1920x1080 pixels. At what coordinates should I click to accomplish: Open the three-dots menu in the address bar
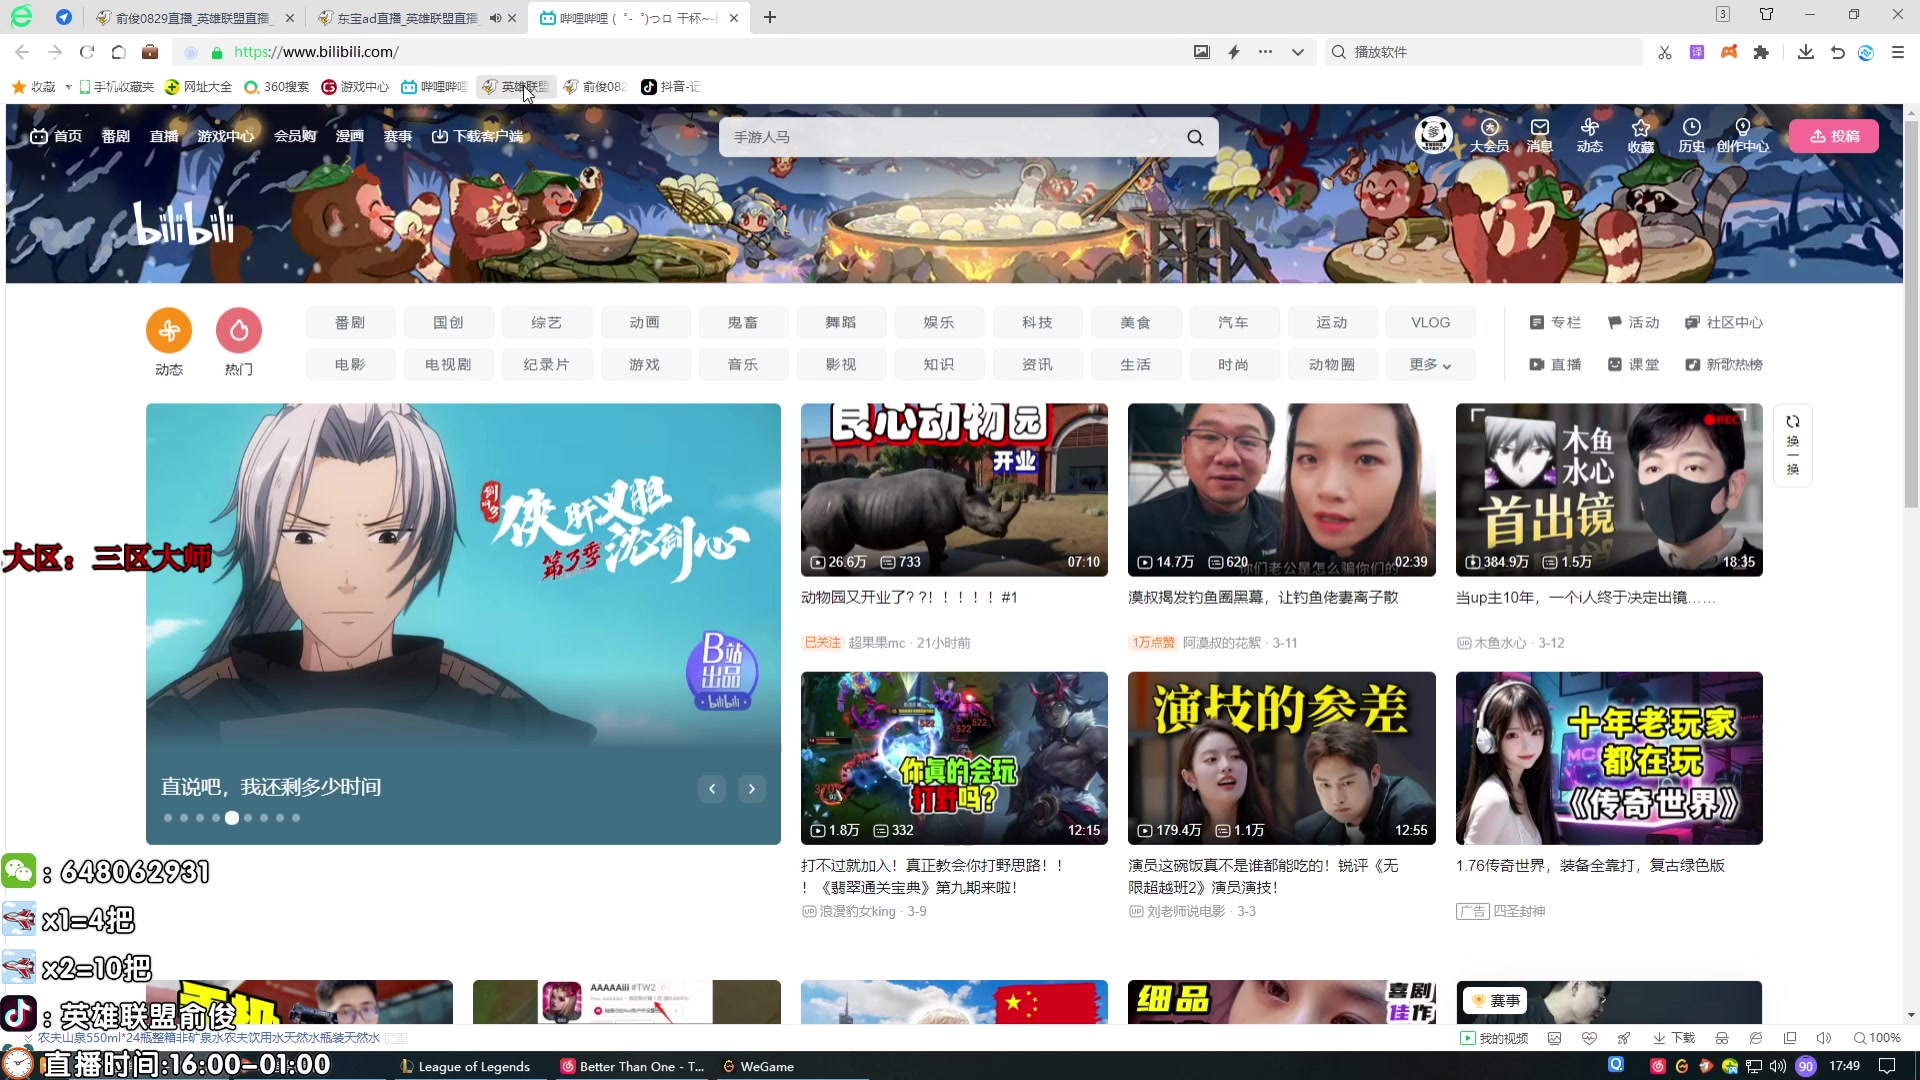tap(1266, 52)
